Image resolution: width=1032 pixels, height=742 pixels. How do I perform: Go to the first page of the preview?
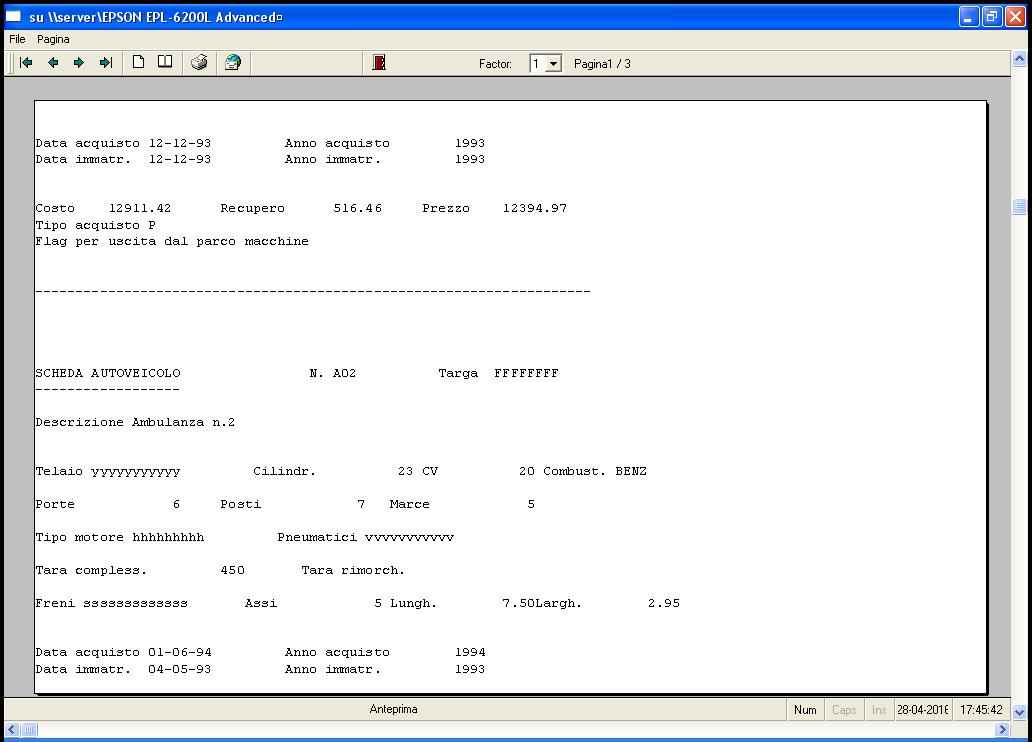pos(26,63)
